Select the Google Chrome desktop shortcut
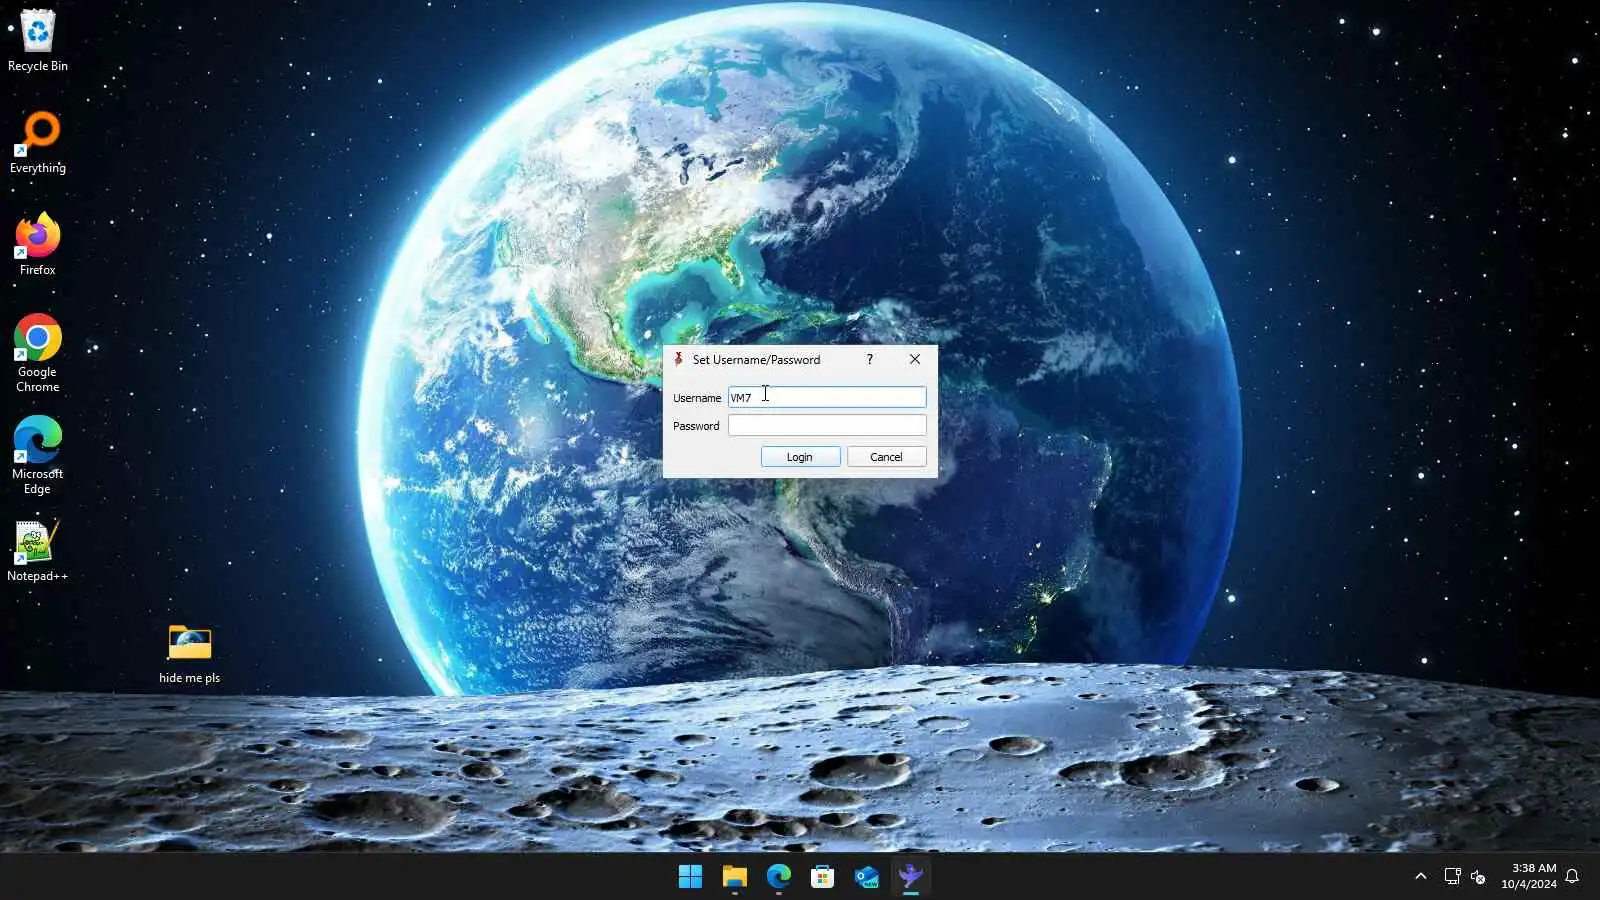 coord(38,353)
